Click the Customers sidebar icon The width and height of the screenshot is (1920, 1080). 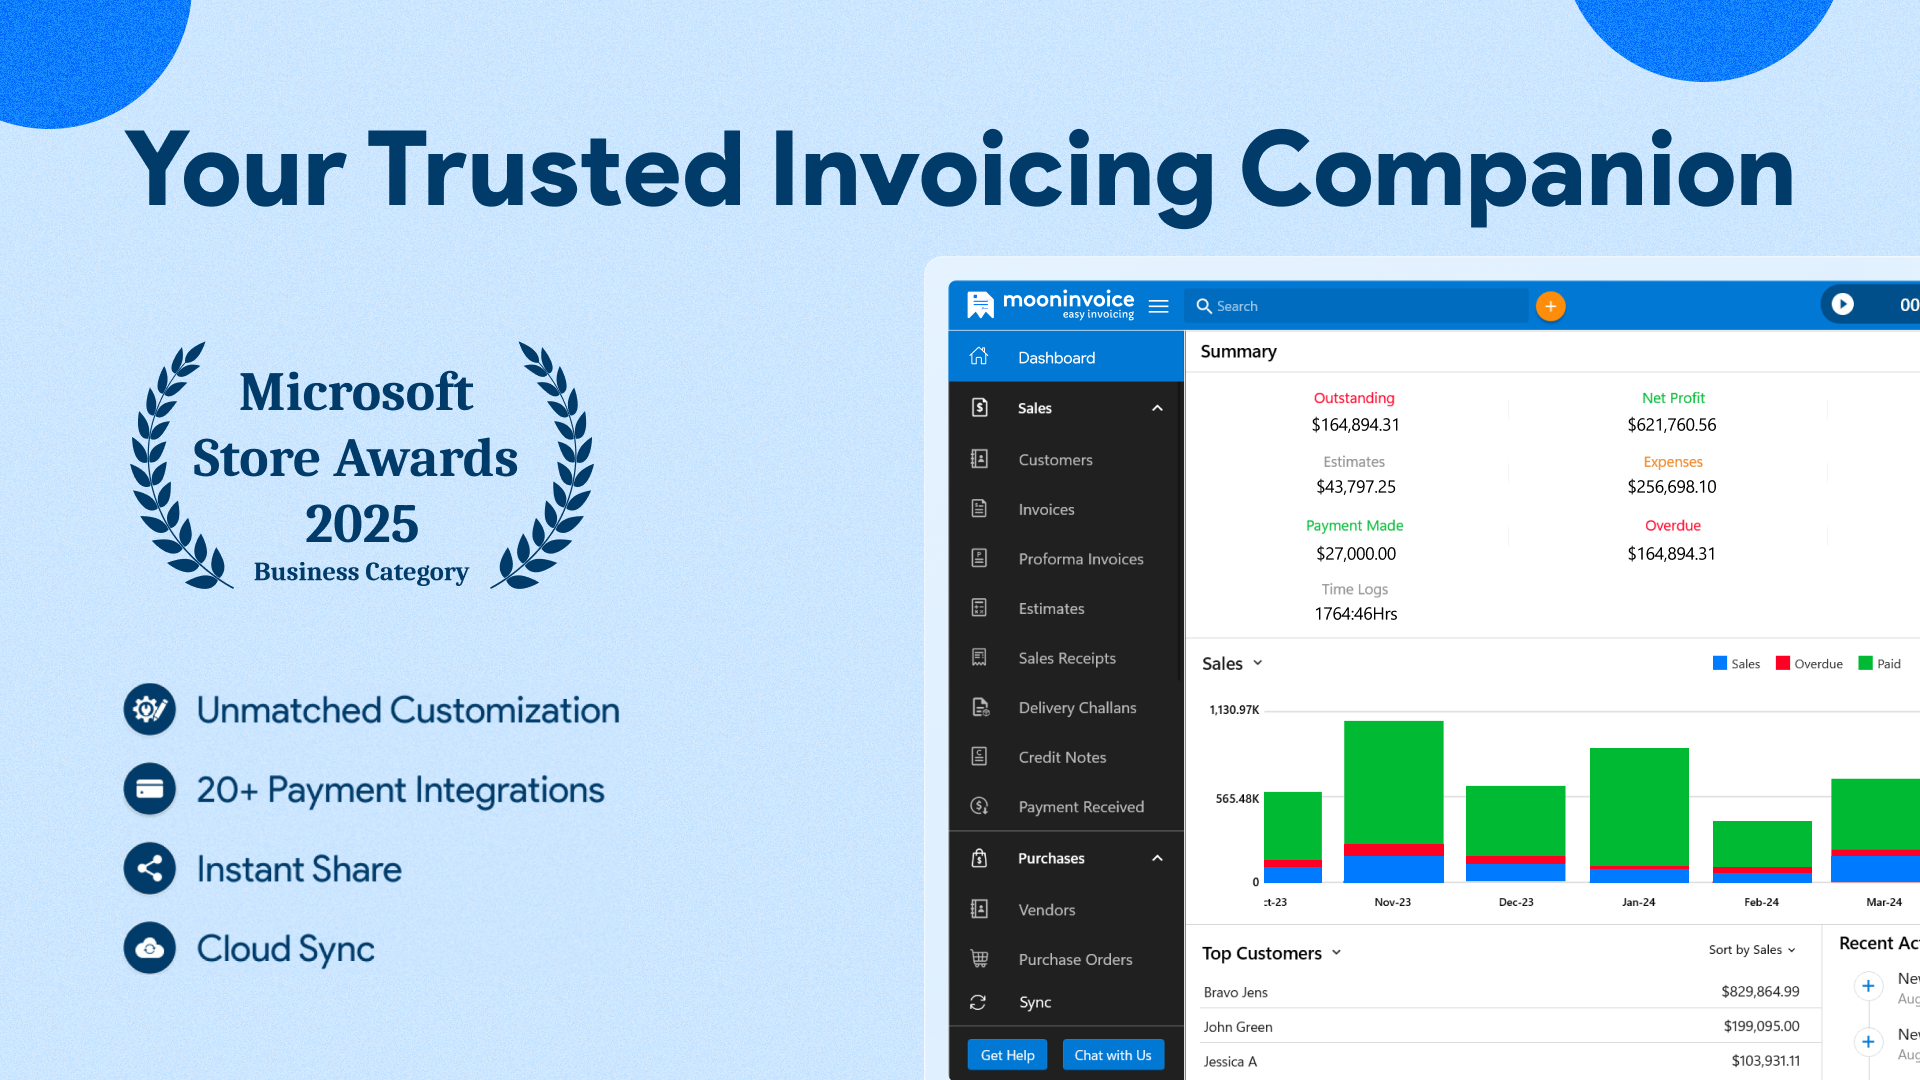tap(979, 459)
